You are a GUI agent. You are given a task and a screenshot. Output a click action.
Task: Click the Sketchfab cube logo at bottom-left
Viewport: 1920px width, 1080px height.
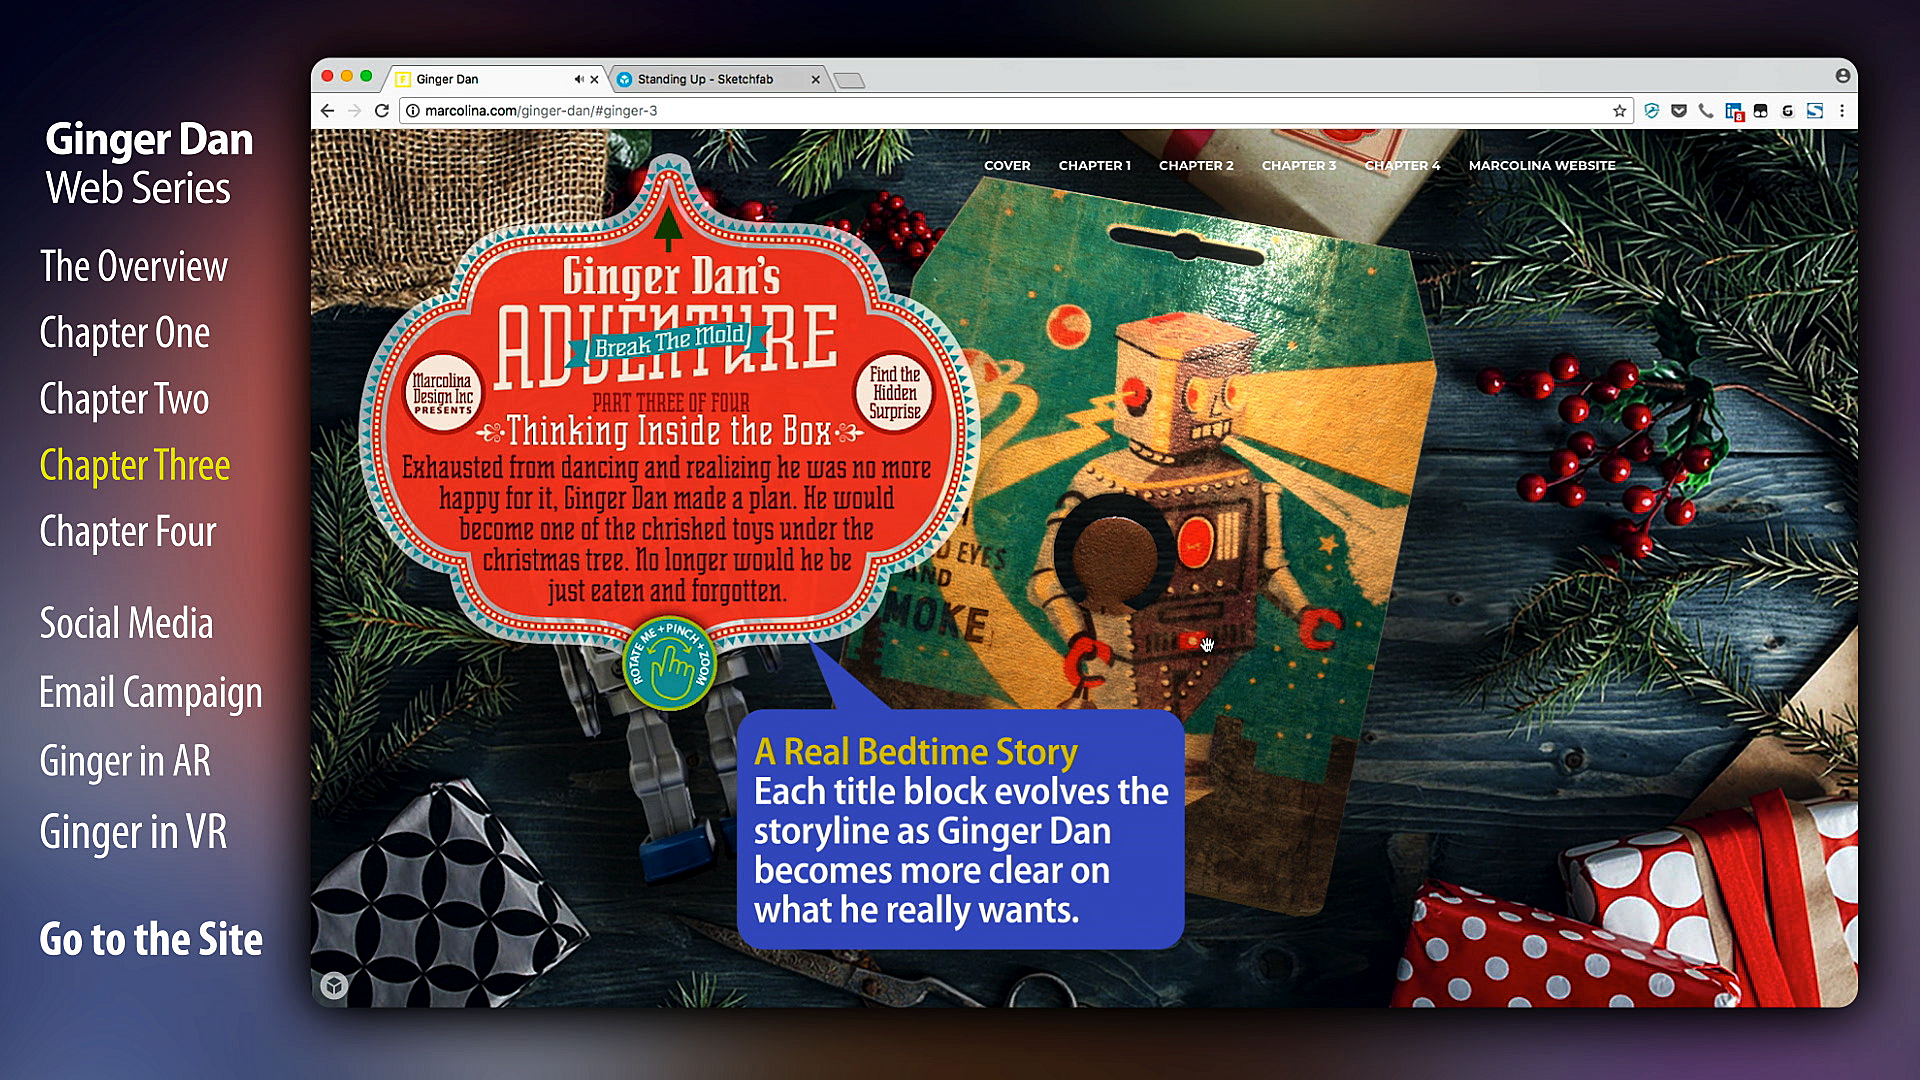[334, 986]
